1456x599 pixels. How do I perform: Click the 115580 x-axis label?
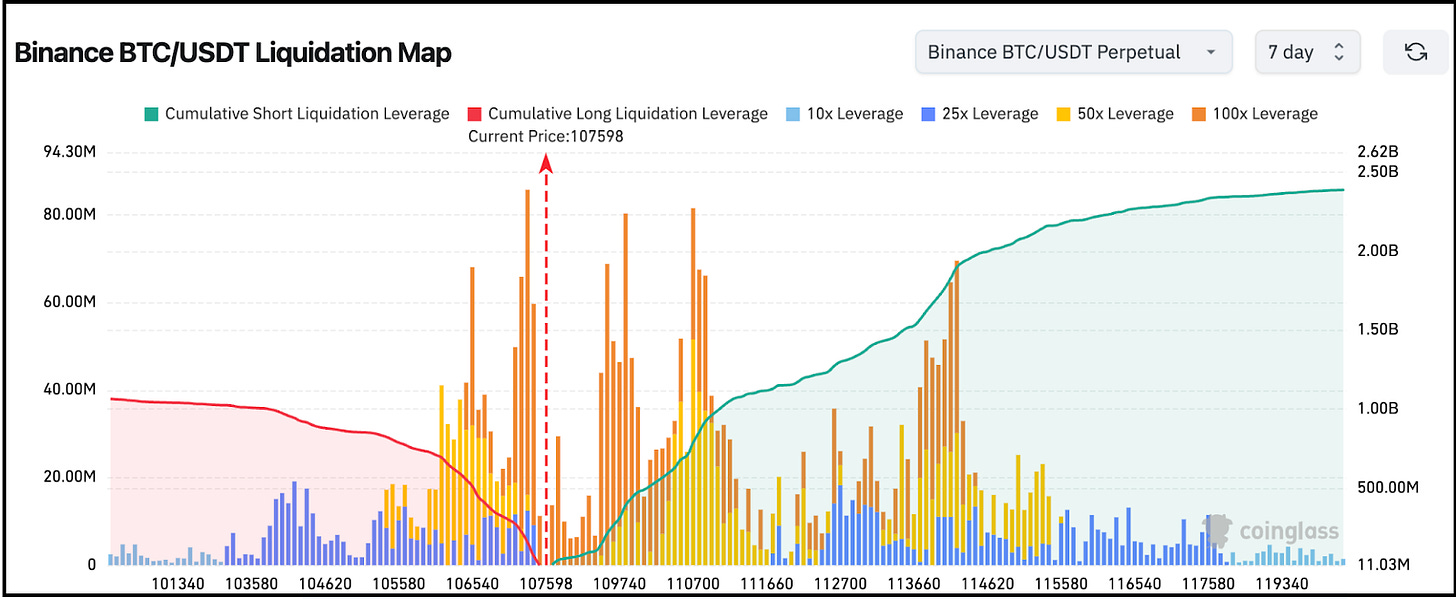pos(1063,582)
